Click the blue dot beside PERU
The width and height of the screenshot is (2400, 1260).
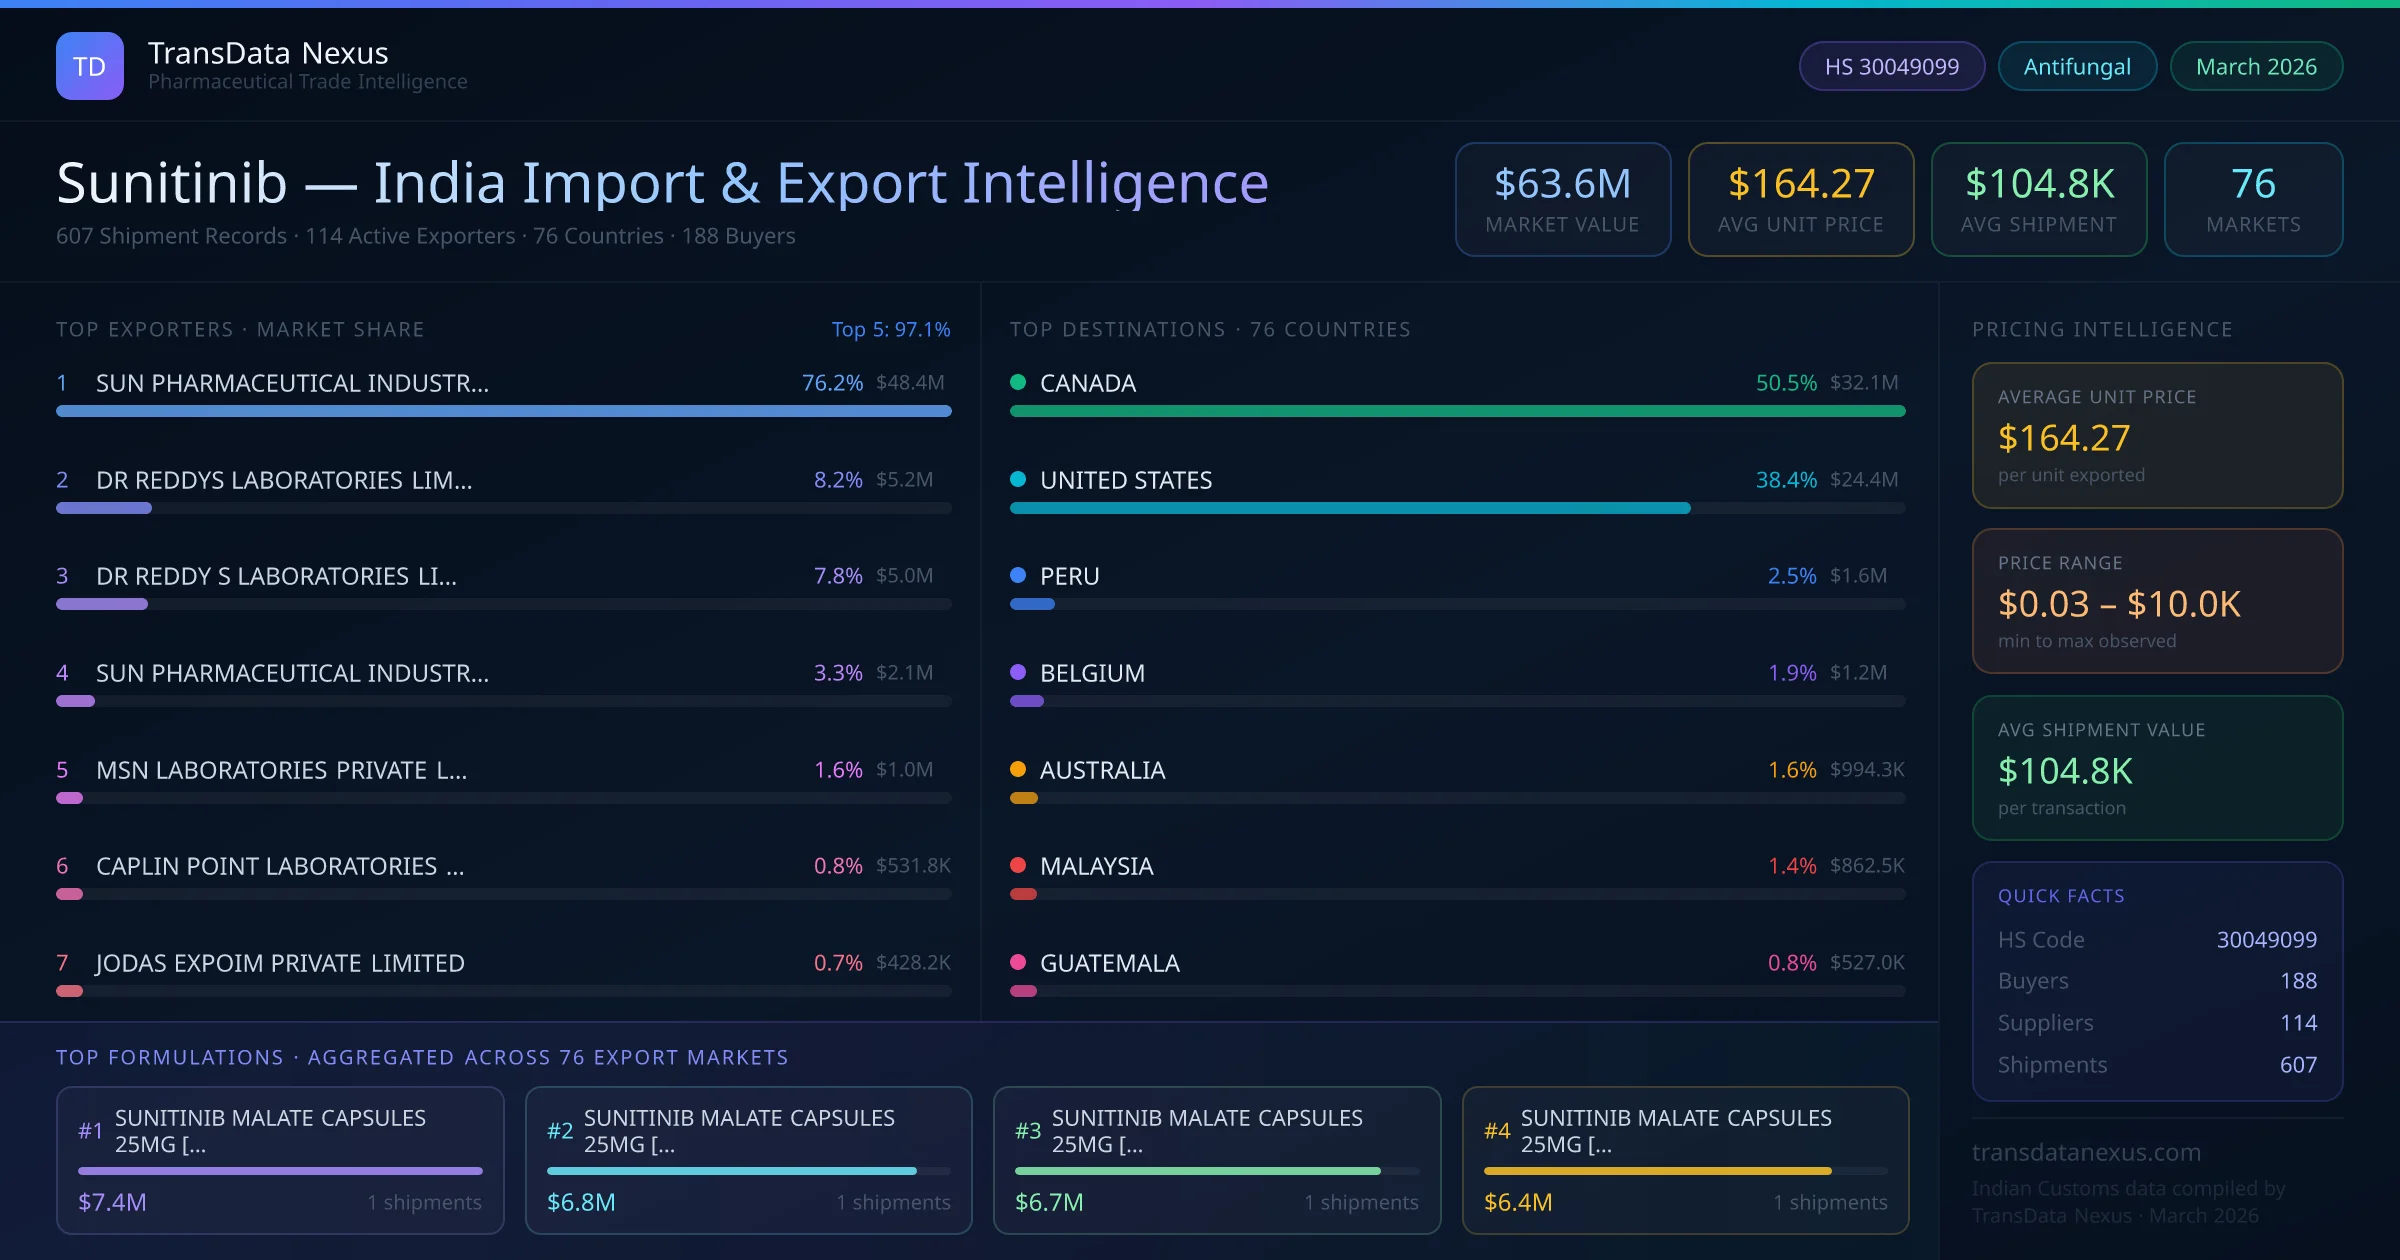[x=1018, y=575]
